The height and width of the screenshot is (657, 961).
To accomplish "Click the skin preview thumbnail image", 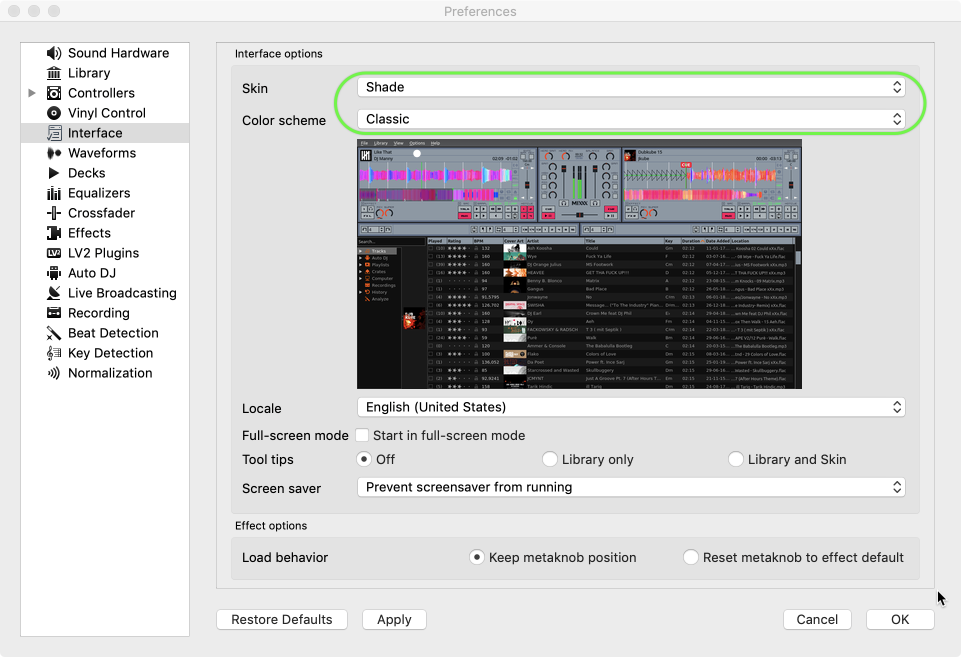I will tap(579, 264).
